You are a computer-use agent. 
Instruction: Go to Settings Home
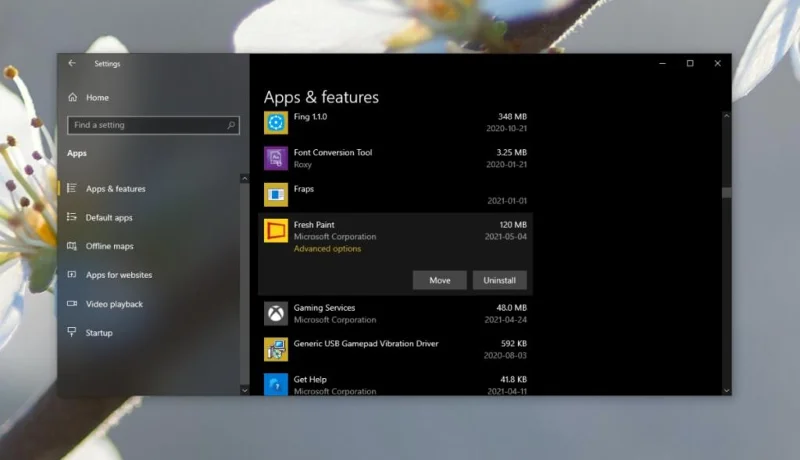click(x=97, y=97)
